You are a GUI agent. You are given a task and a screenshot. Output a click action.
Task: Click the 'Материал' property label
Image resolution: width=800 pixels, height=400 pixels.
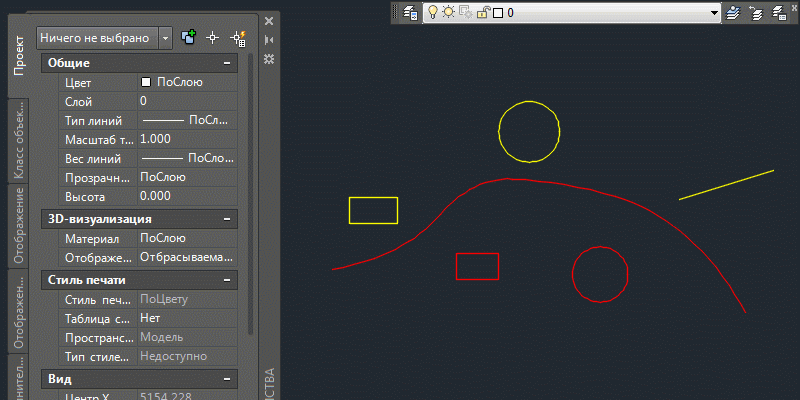(92, 239)
